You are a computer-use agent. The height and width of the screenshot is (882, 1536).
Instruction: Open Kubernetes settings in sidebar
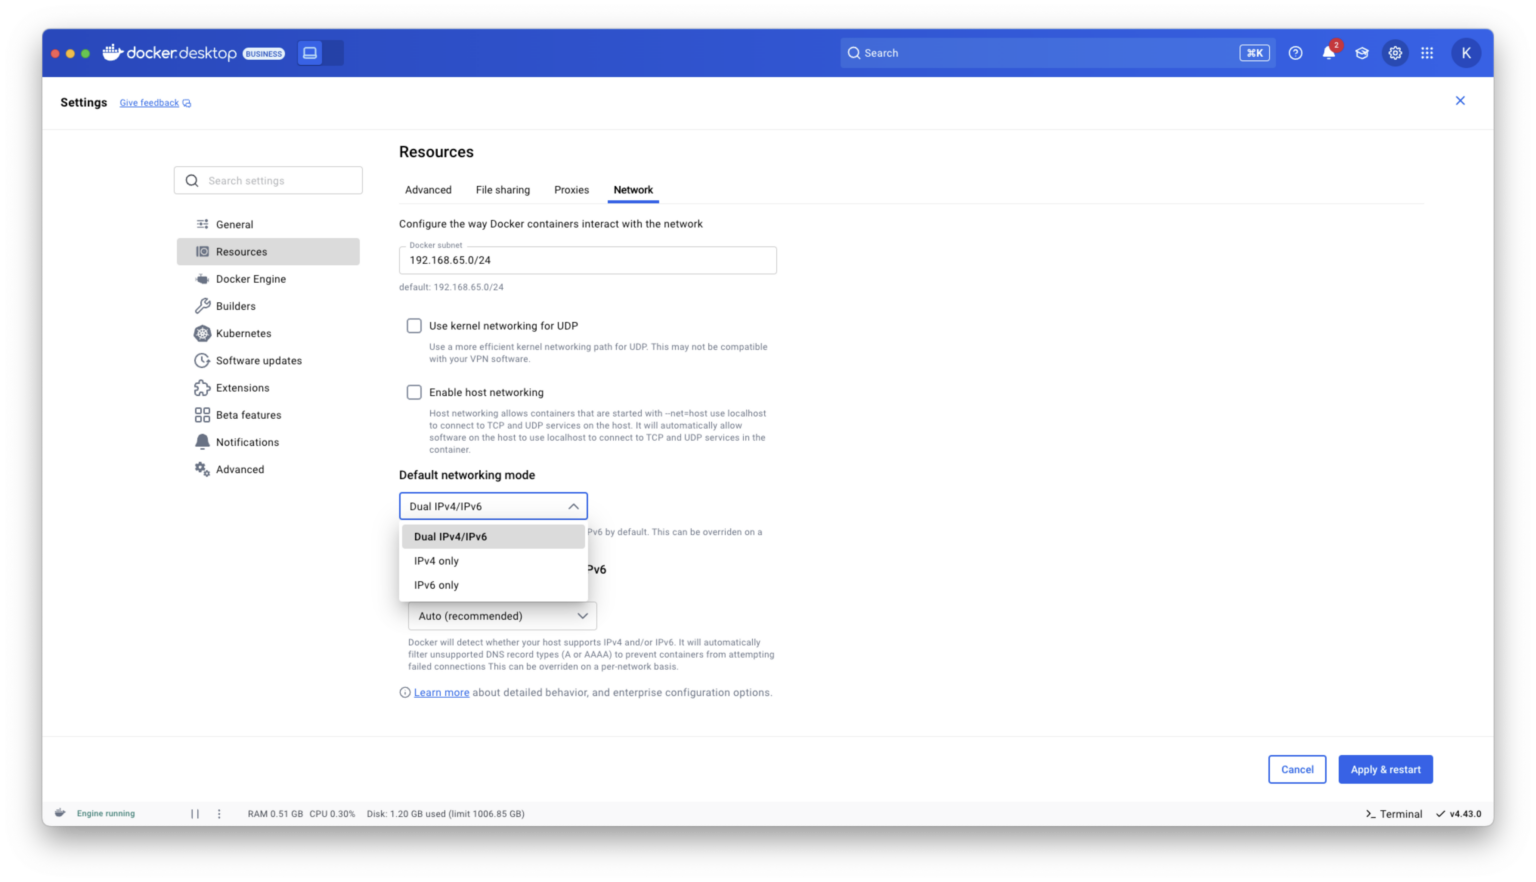point(244,333)
